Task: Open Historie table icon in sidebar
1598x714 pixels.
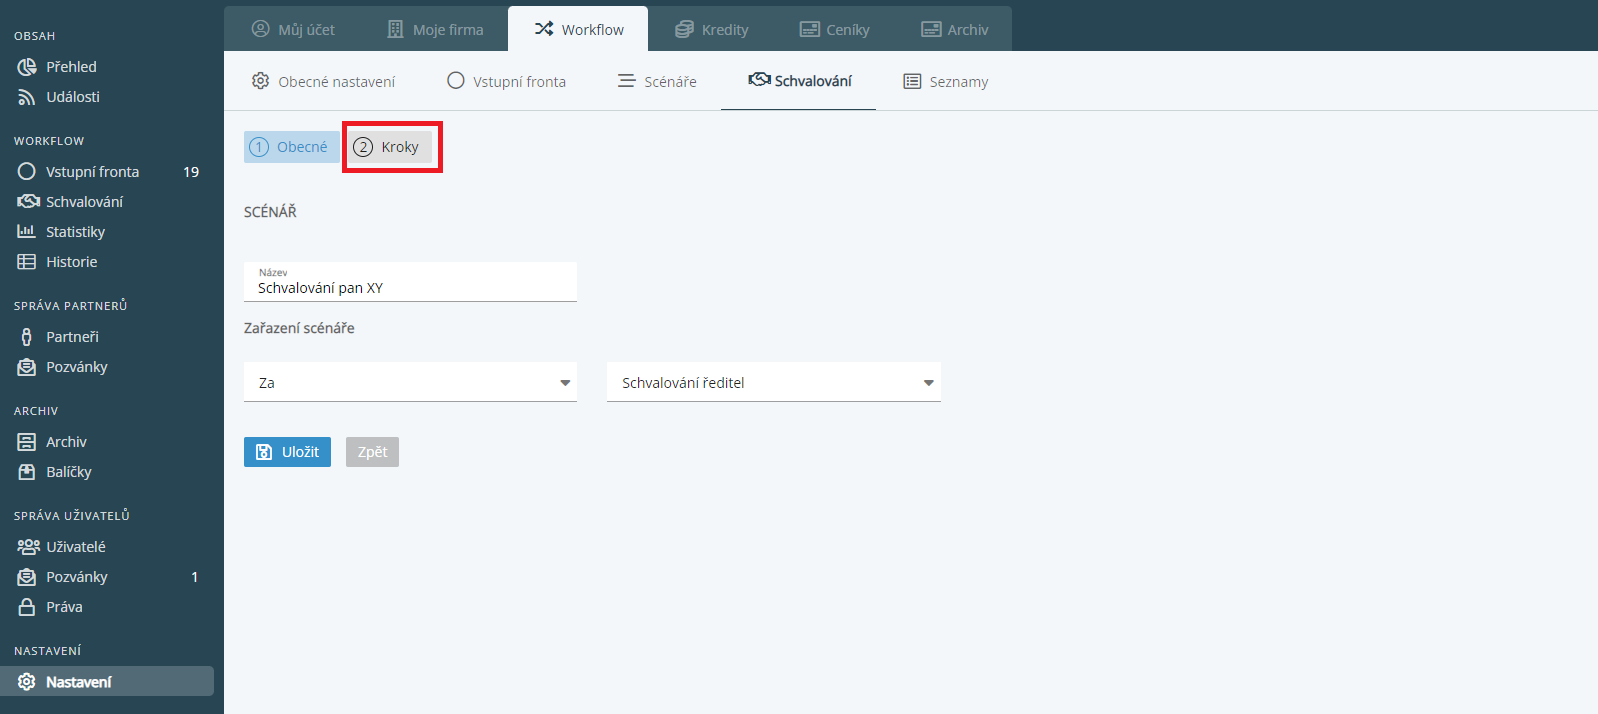Action: pos(27,262)
